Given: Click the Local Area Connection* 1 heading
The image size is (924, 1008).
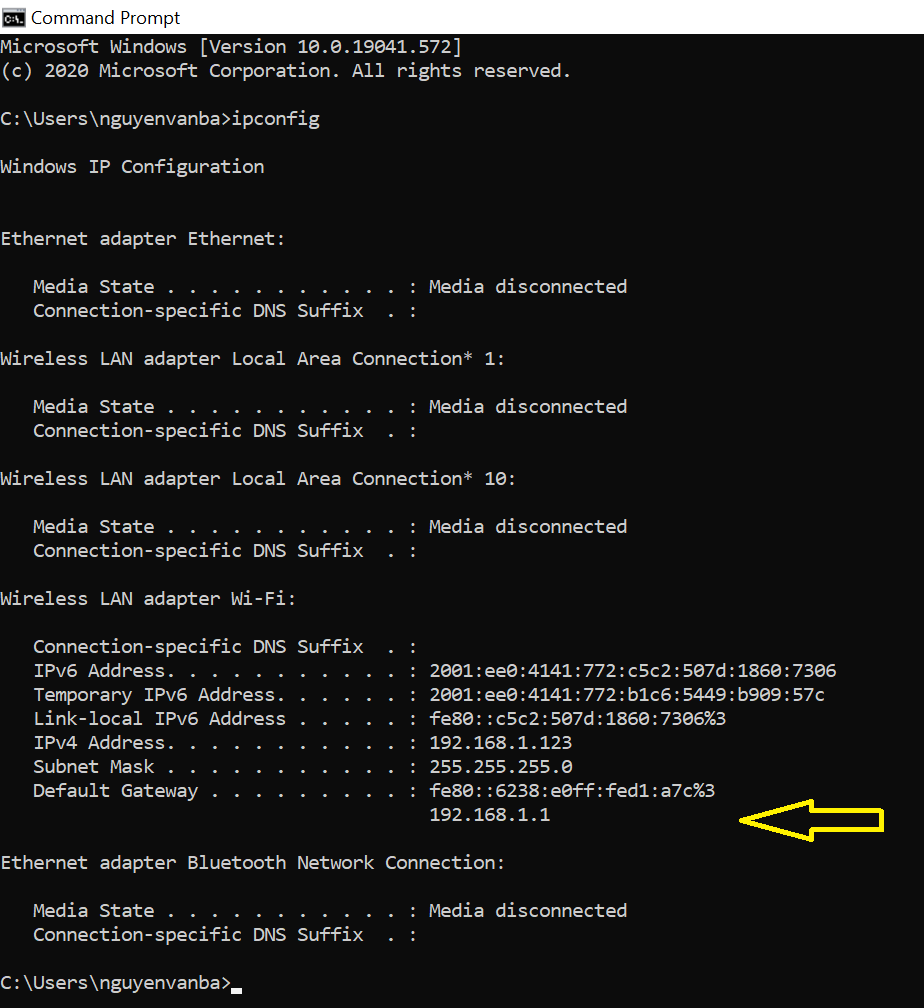Looking at the screenshot, I should (253, 359).
